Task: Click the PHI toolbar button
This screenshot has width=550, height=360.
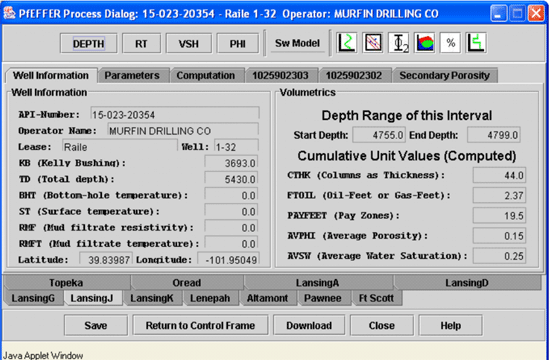Action: [x=237, y=44]
